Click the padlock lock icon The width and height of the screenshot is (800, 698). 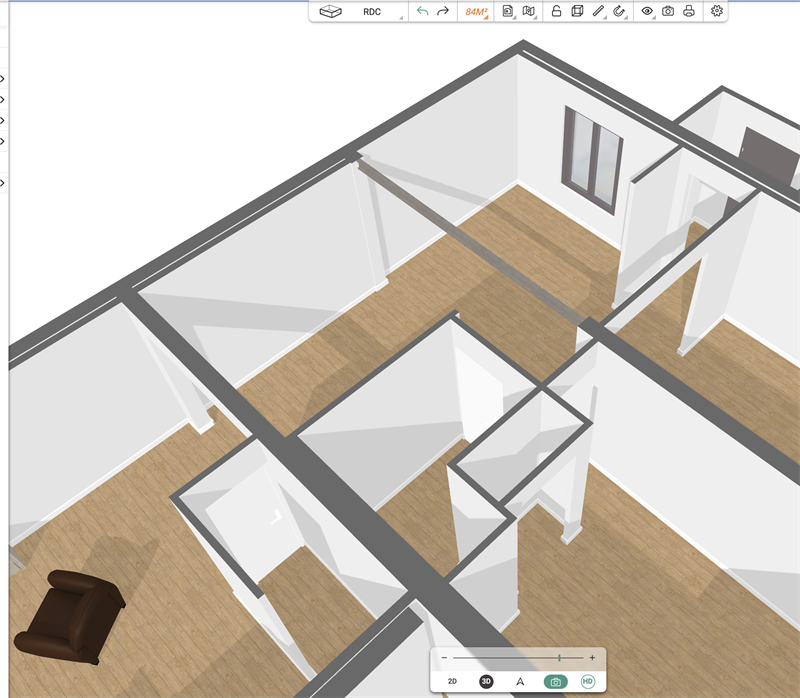point(556,12)
